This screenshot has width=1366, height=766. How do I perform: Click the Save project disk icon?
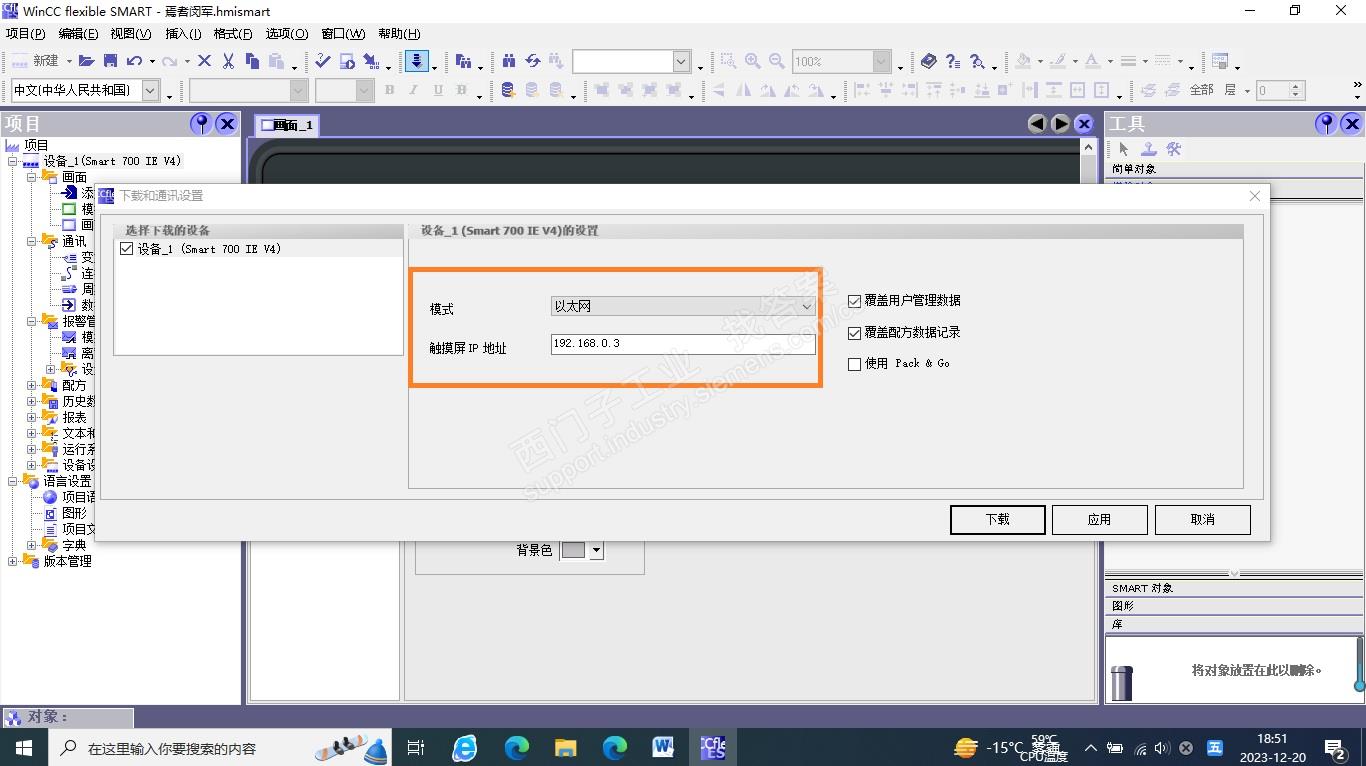(110, 61)
